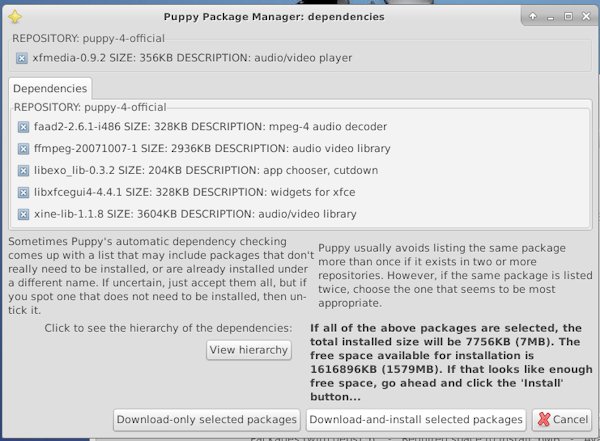Cancel the dependencies dialog
The image size is (600, 441).
(562, 420)
